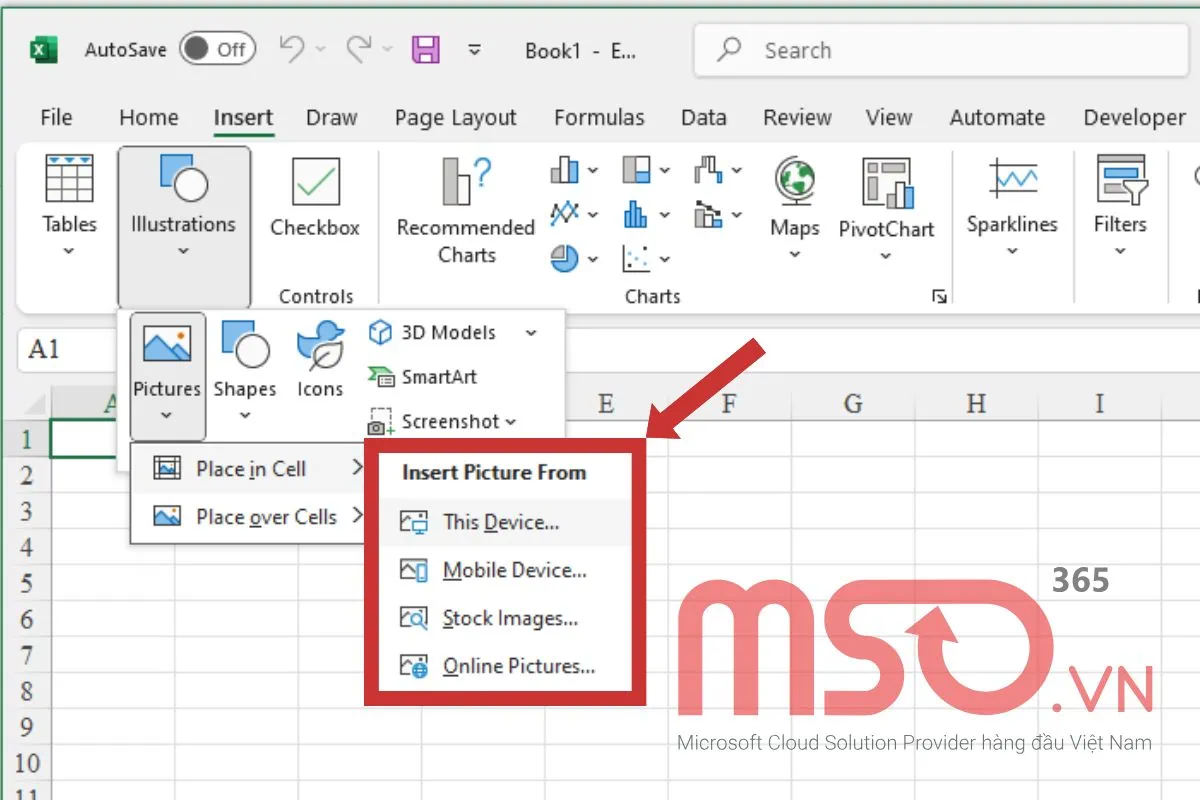The width and height of the screenshot is (1200, 800).
Task: Select Online Pictures option
Action: click(x=517, y=666)
